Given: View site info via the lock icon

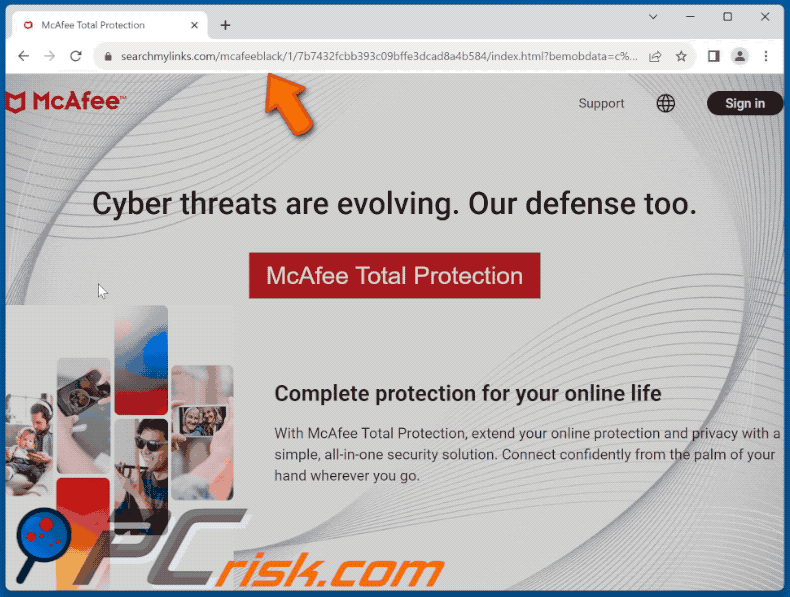Looking at the screenshot, I should tap(108, 56).
